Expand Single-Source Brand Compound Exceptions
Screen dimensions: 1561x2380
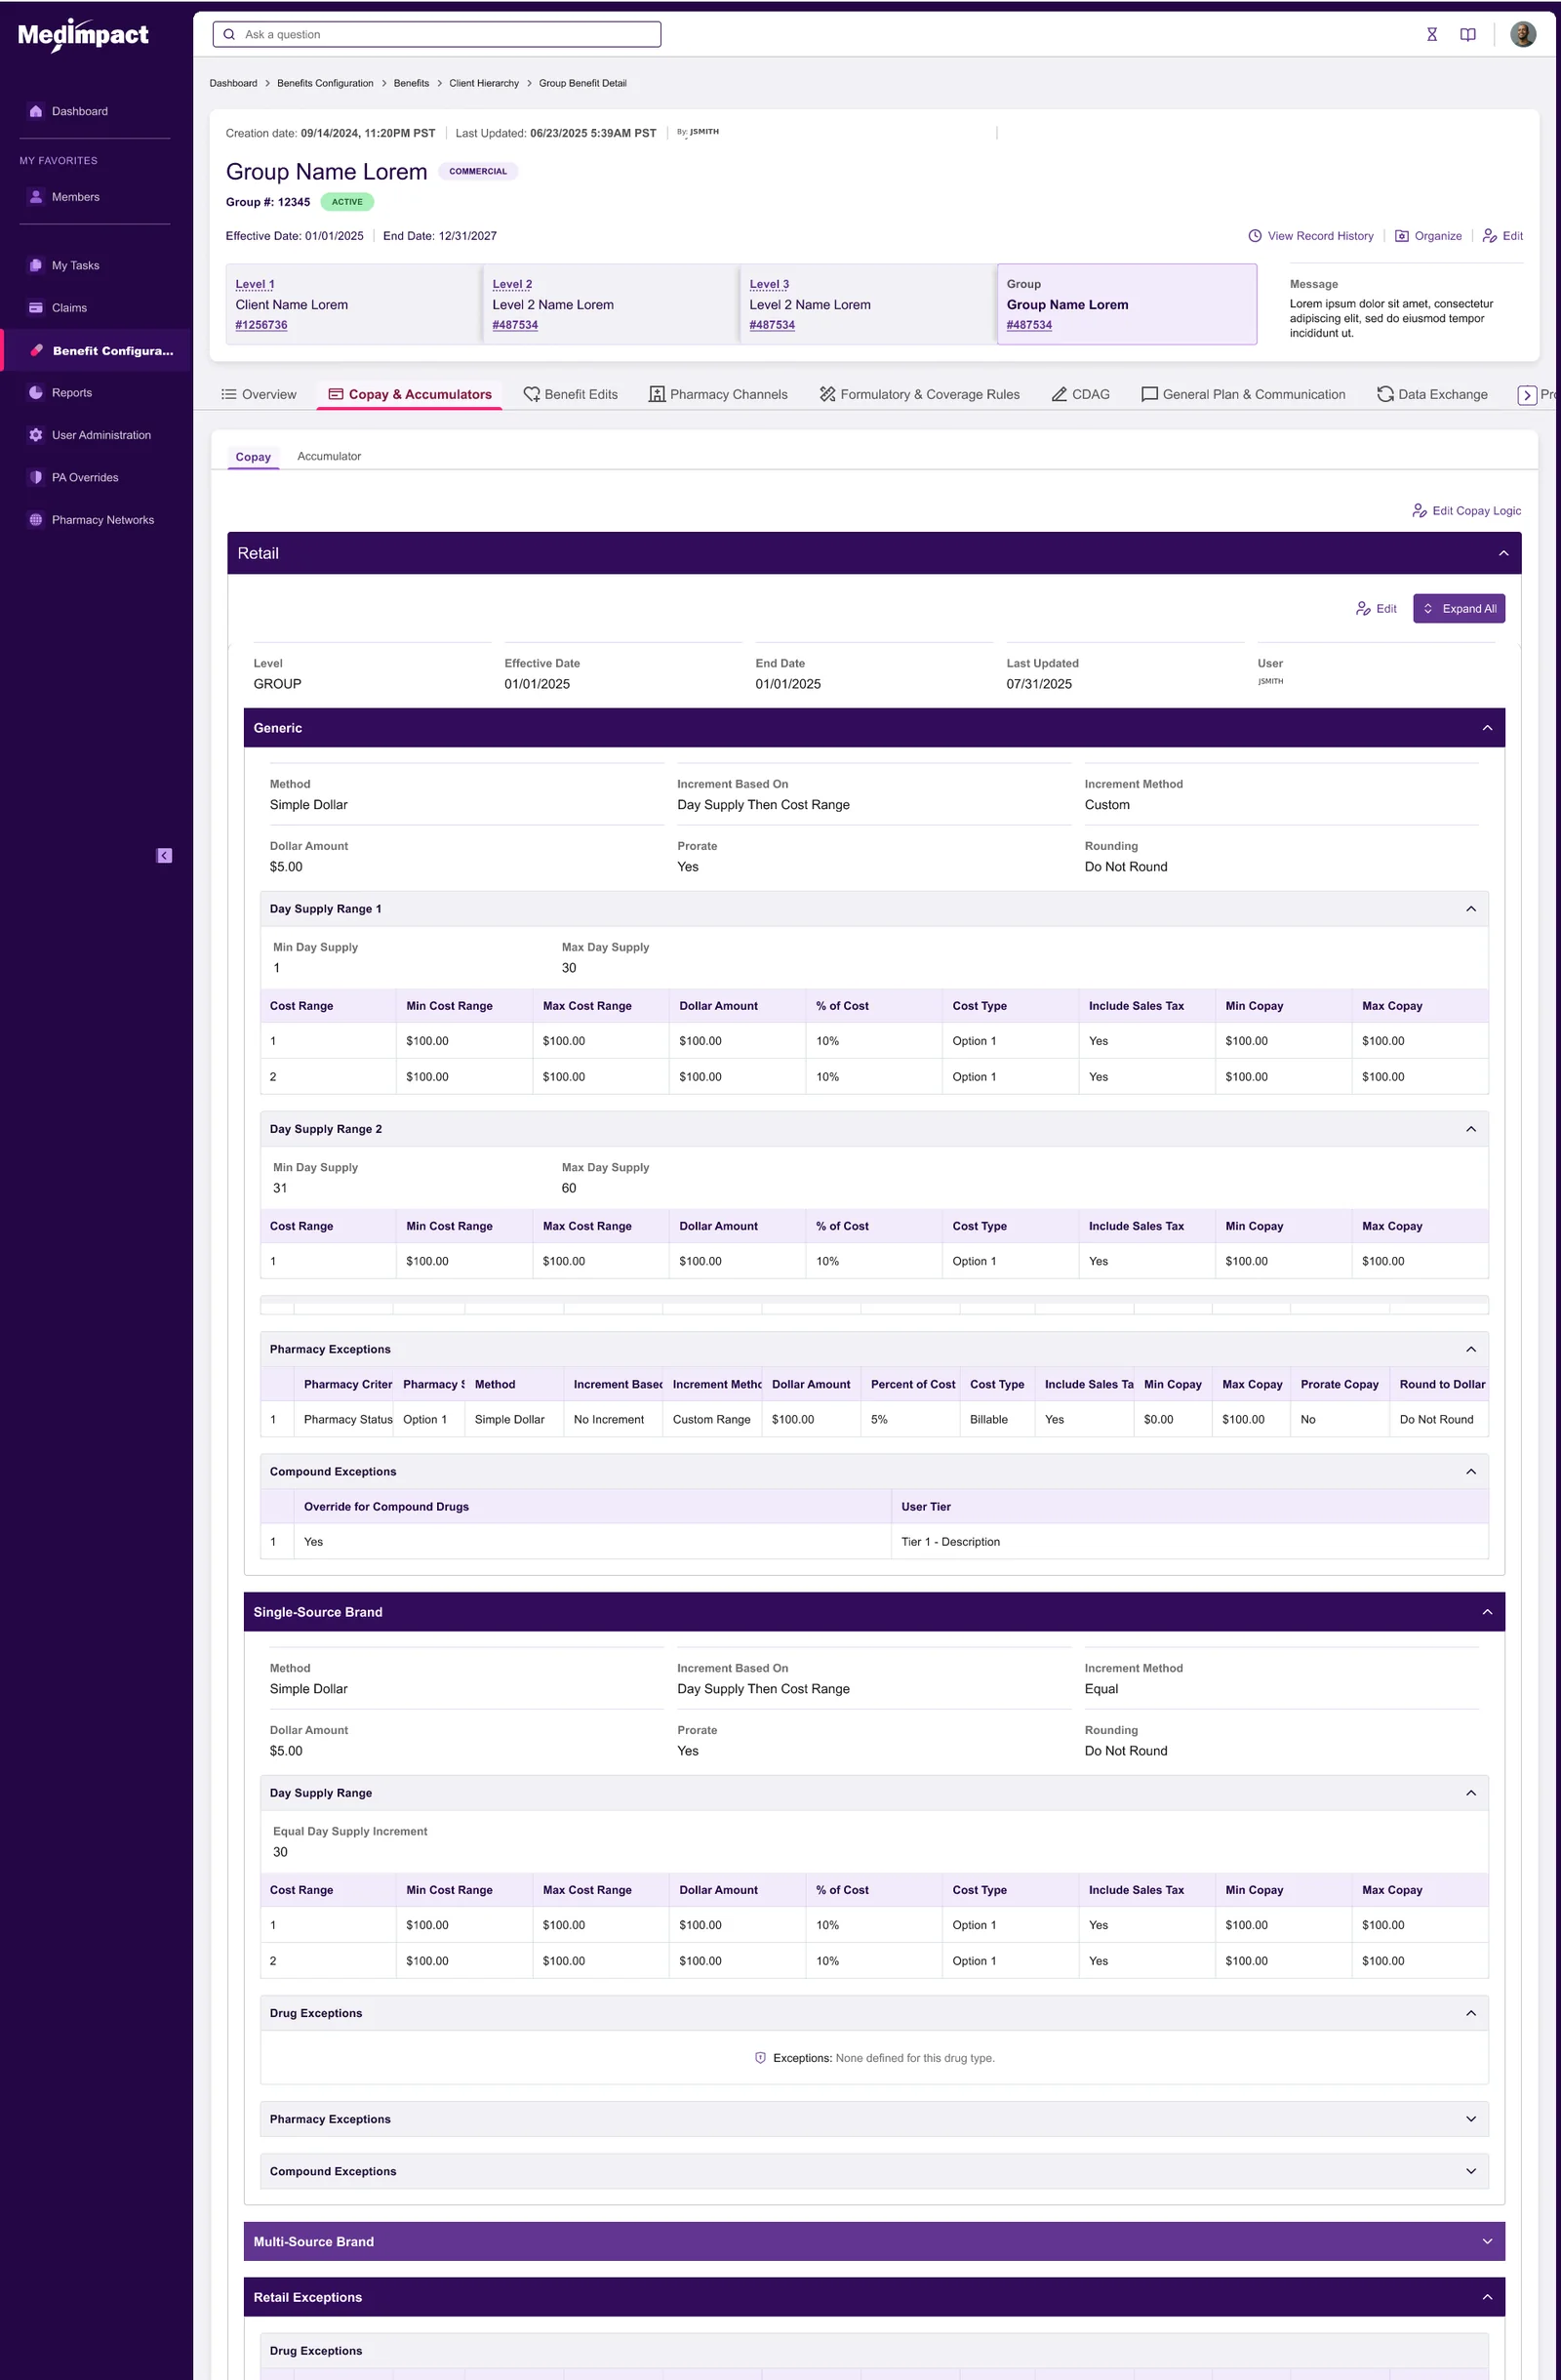point(1470,2171)
